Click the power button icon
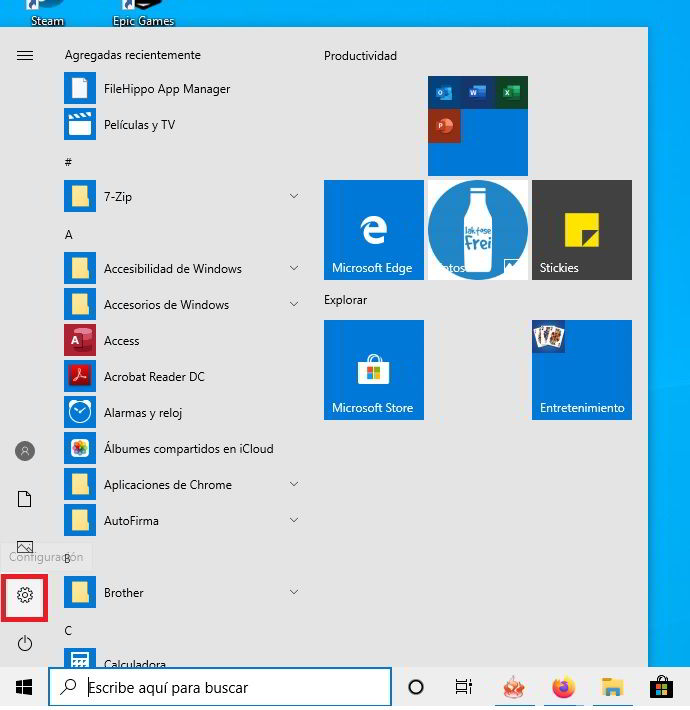This screenshot has width=690, height=710. tap(25, 643)
